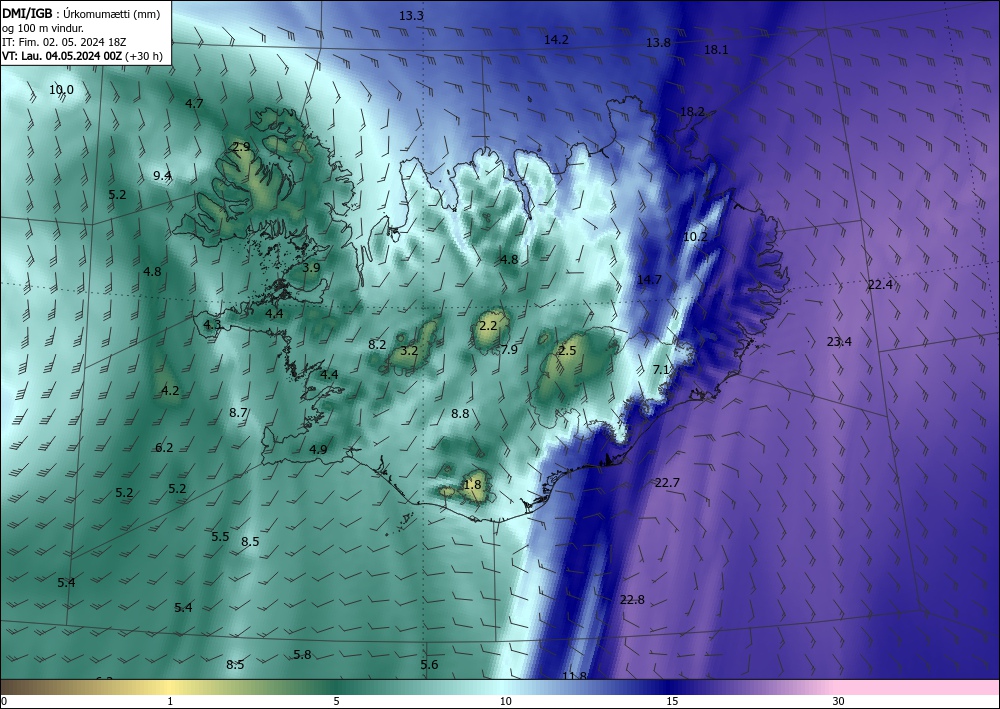1000x709 pixels.
Task: Click the colorbar tick label 15
Action: click(672, 702)
